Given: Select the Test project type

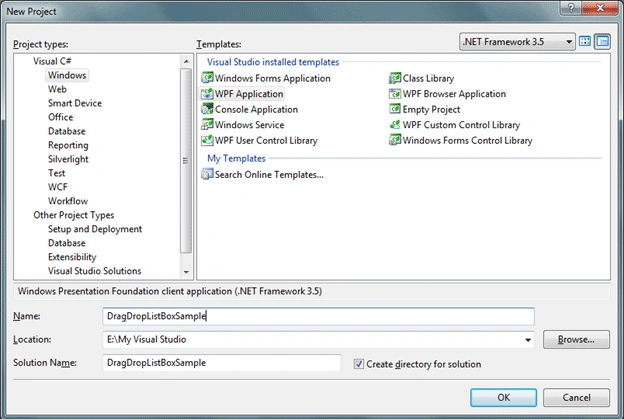Looking at the screenshot, I should pos(57,173).
